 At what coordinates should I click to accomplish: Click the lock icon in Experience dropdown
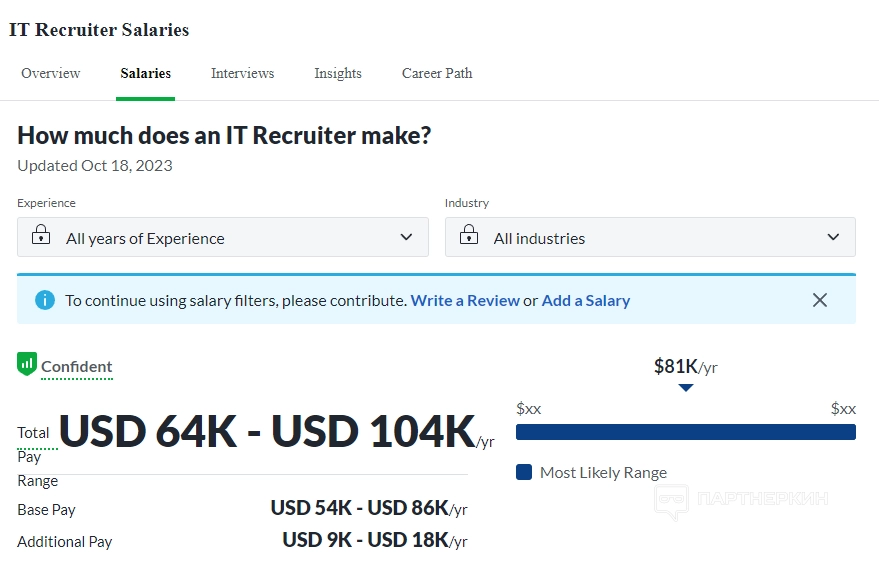pos(41,236)
